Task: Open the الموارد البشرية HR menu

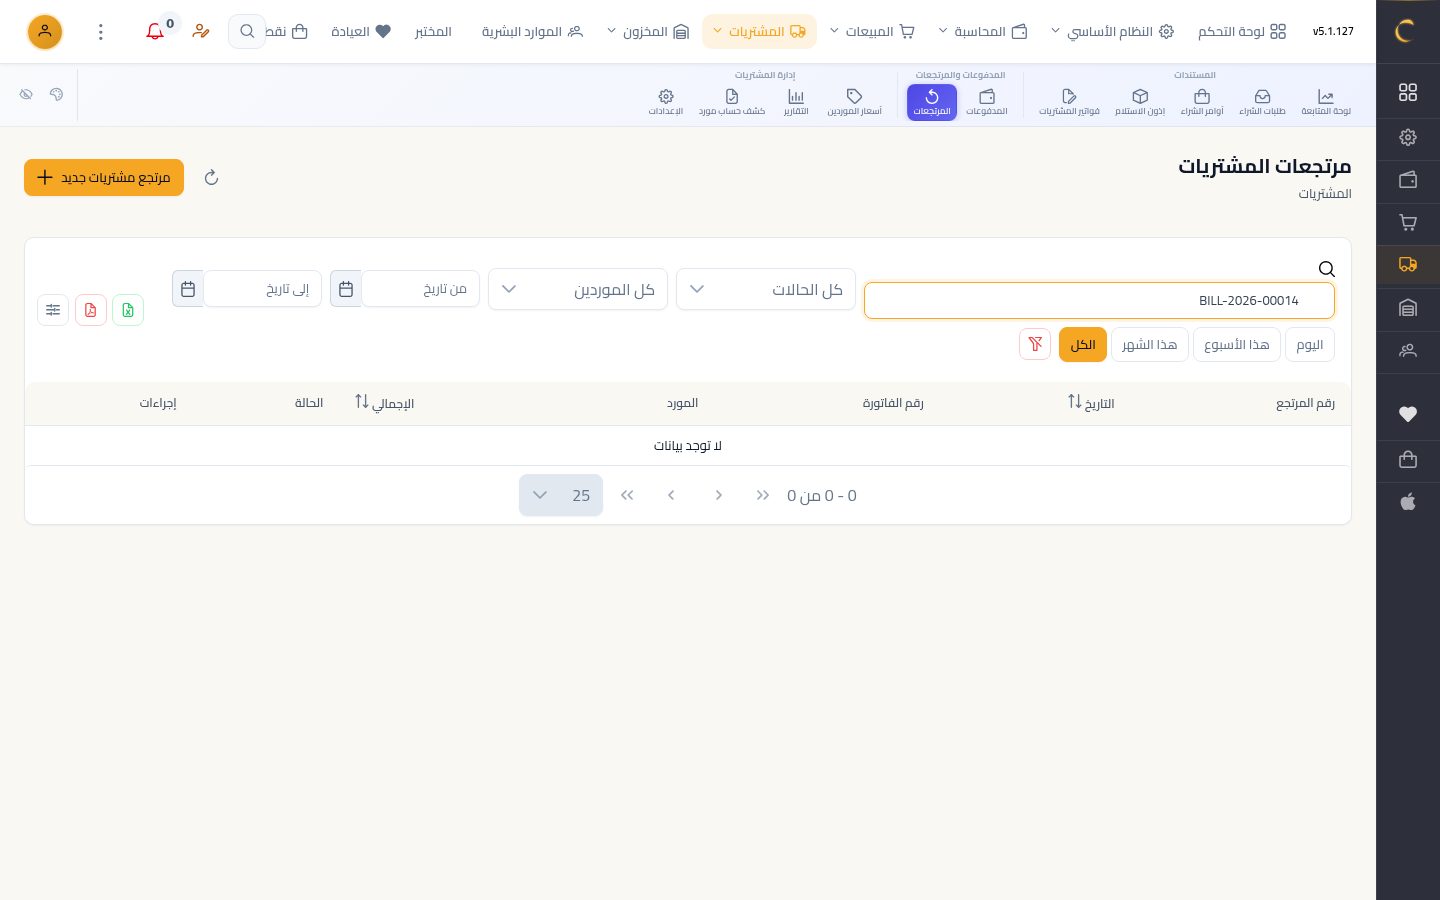Action: point(532,32)
